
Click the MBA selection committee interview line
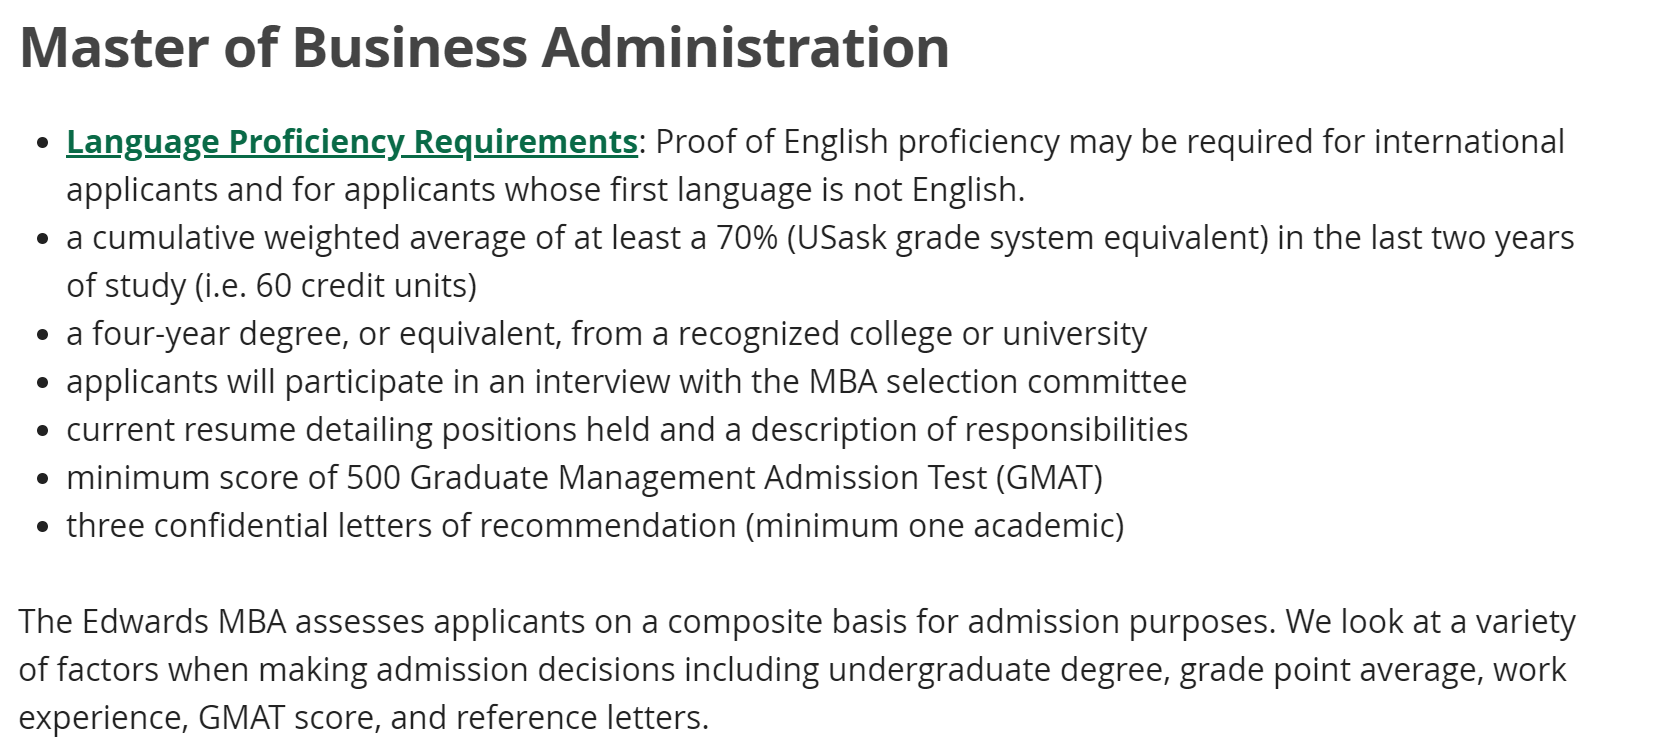click(x=626, y=382)
